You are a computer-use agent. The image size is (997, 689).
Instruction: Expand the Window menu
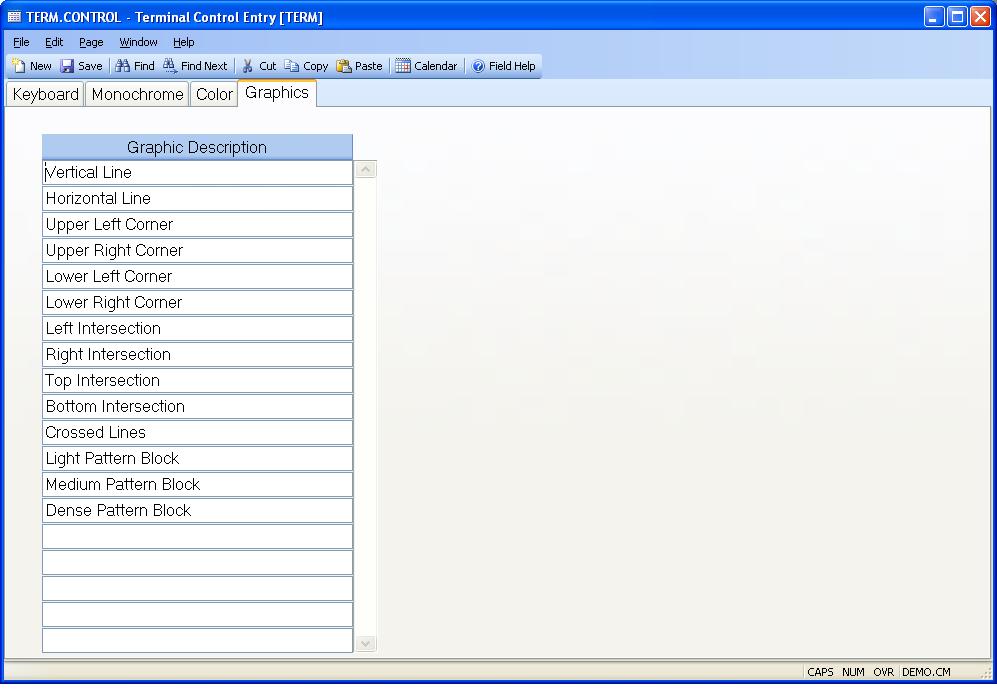(x=138, y=42)
